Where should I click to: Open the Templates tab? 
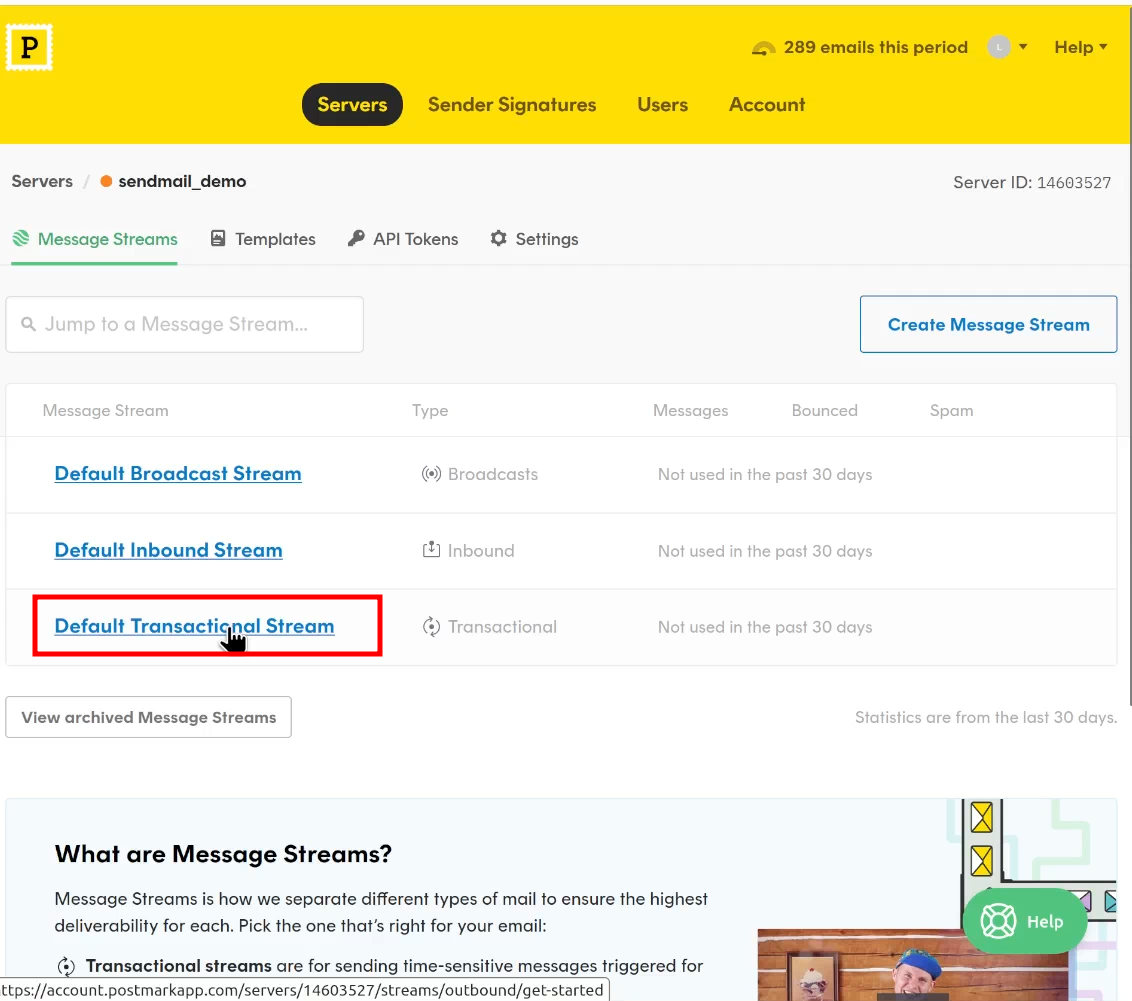tap(263, 239)
